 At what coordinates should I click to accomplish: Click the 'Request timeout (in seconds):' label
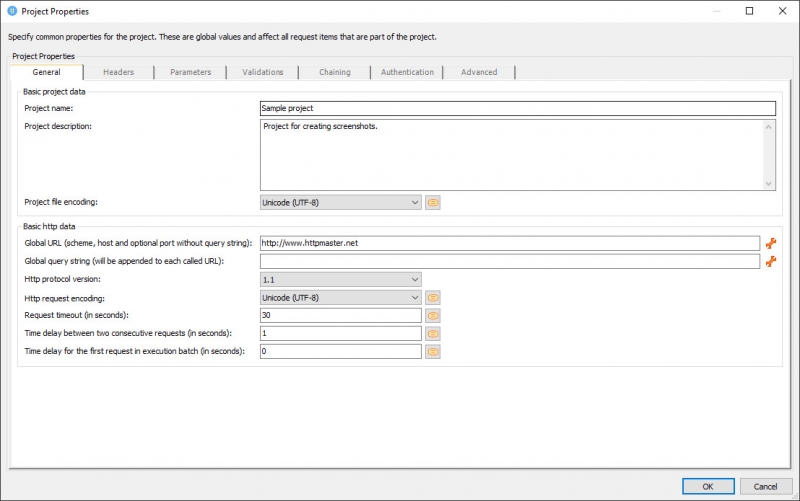click(x=76, y=315)
